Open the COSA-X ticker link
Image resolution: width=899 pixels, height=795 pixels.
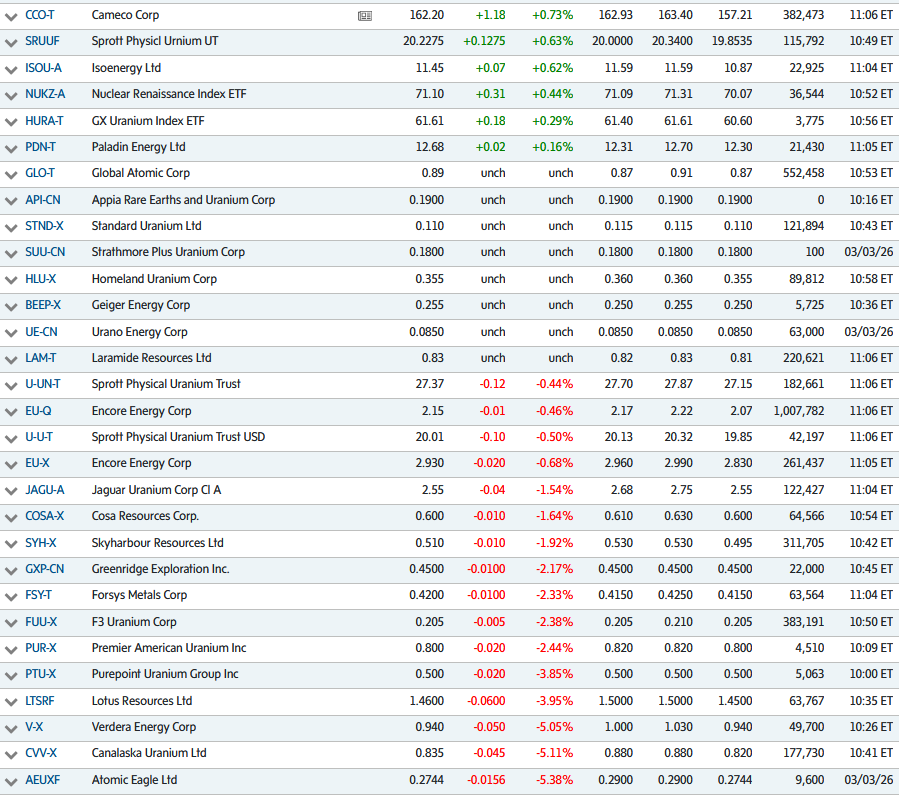click(44, 516)
